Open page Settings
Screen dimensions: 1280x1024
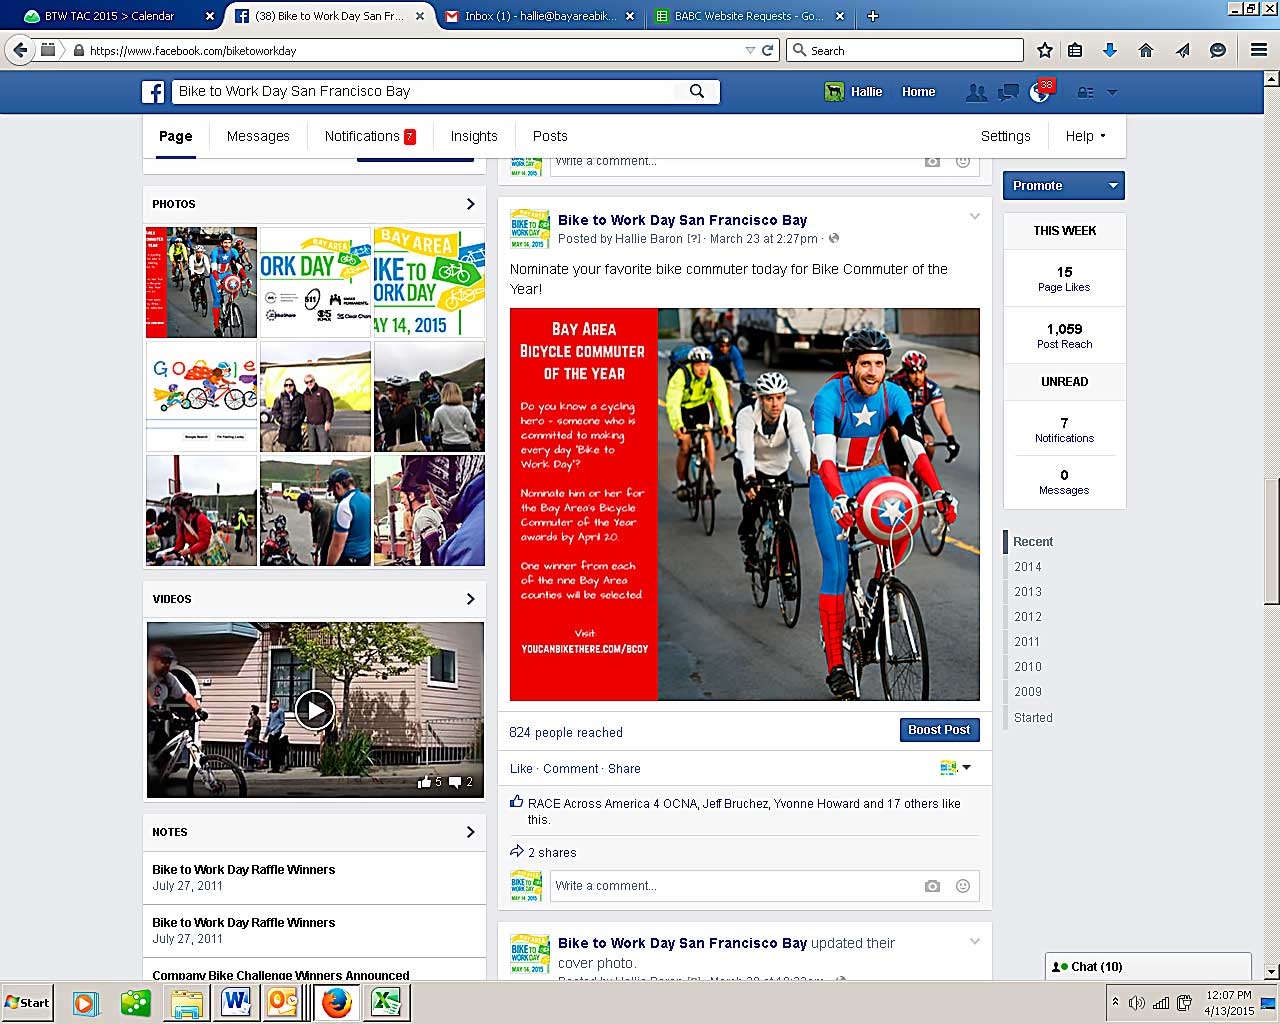(1005, 136)
